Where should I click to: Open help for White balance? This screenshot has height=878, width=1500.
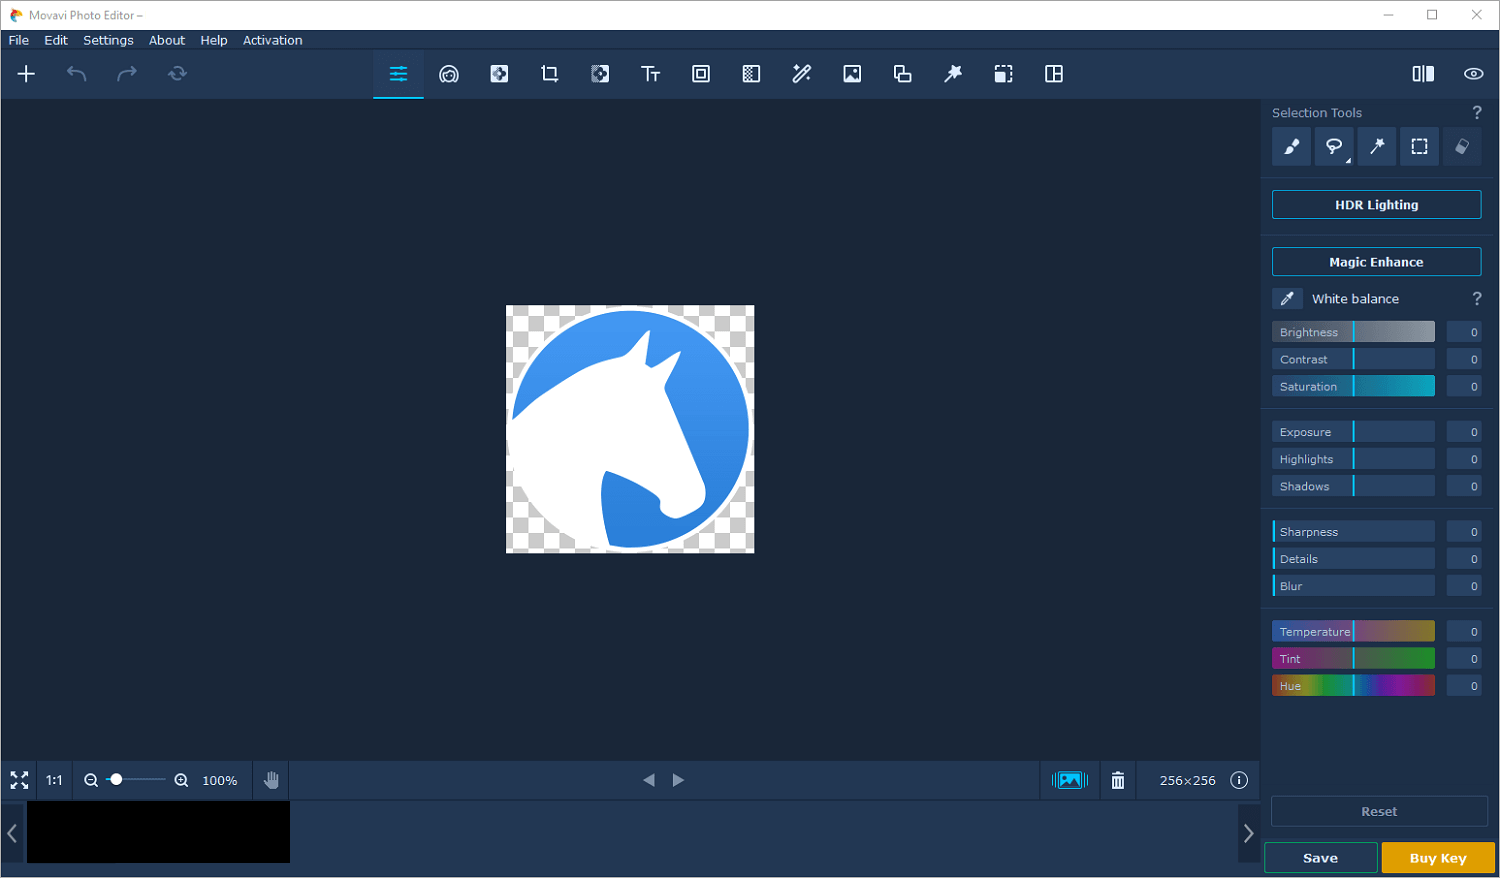pyautogui.click(x=1477, y=299)
